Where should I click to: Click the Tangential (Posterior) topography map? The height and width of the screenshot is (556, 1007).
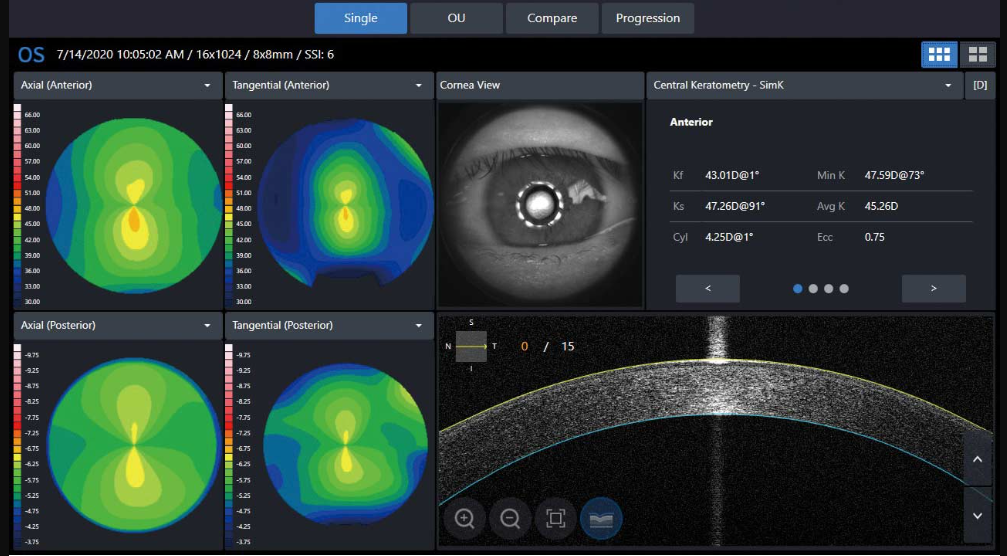pyautogui.click(x=346, y=446)
